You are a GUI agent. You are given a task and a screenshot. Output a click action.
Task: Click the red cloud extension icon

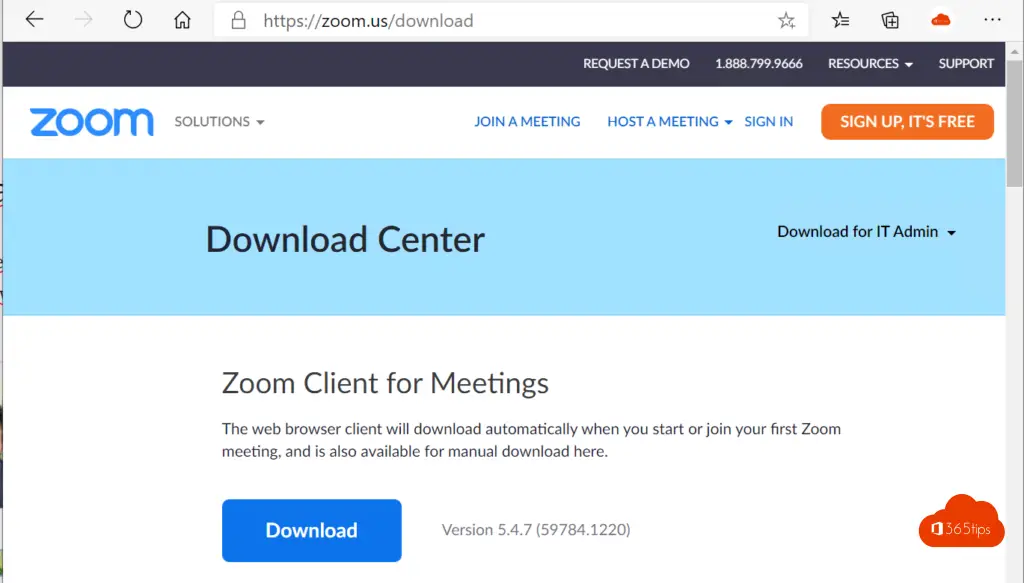[x=941, y=20]
